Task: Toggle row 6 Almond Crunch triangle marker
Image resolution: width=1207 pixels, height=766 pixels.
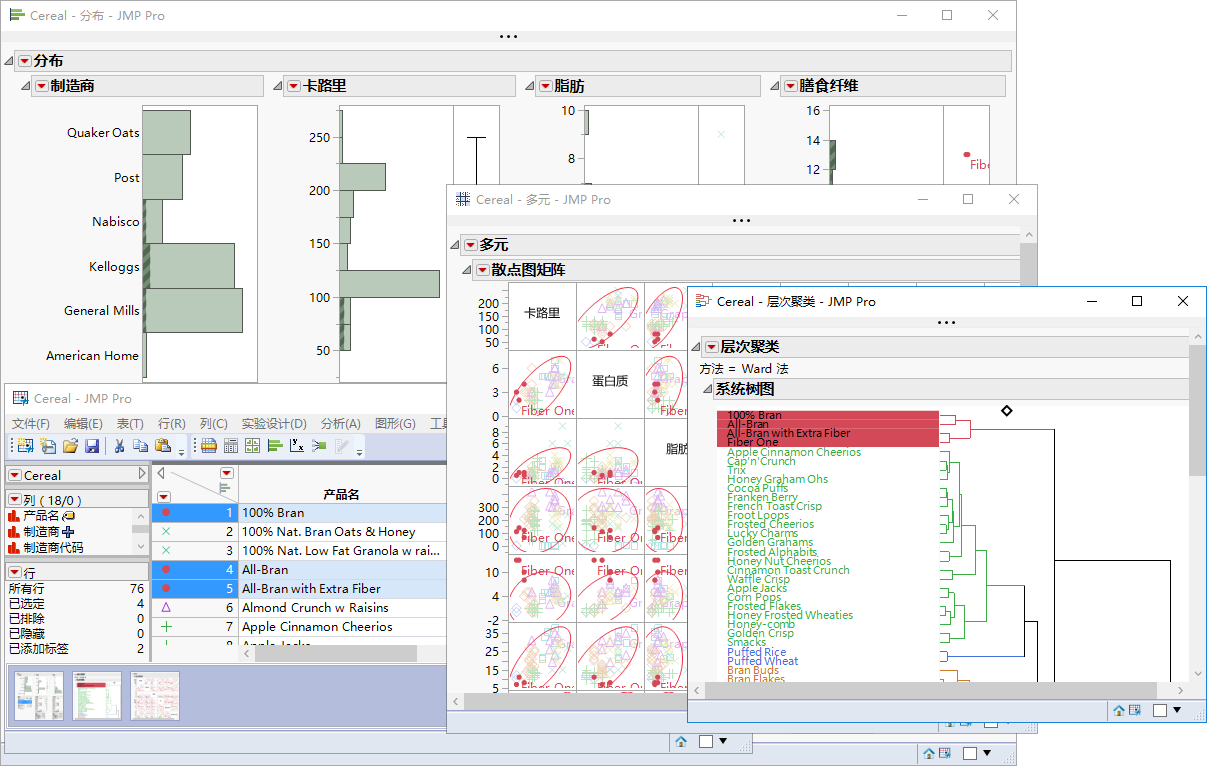Action: pos(166,608)
